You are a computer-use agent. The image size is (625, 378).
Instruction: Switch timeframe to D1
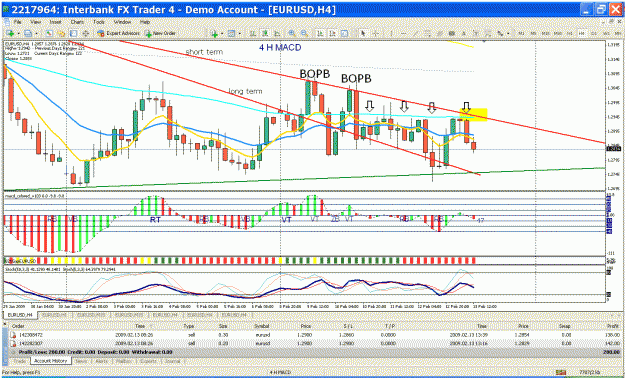click(x=594, y=33)
